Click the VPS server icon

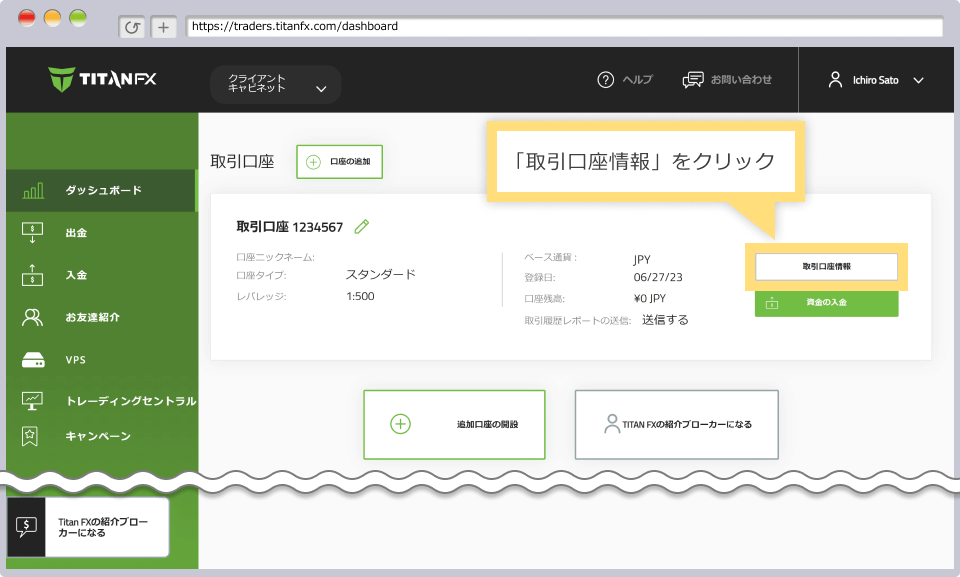(x=33, y=360)
